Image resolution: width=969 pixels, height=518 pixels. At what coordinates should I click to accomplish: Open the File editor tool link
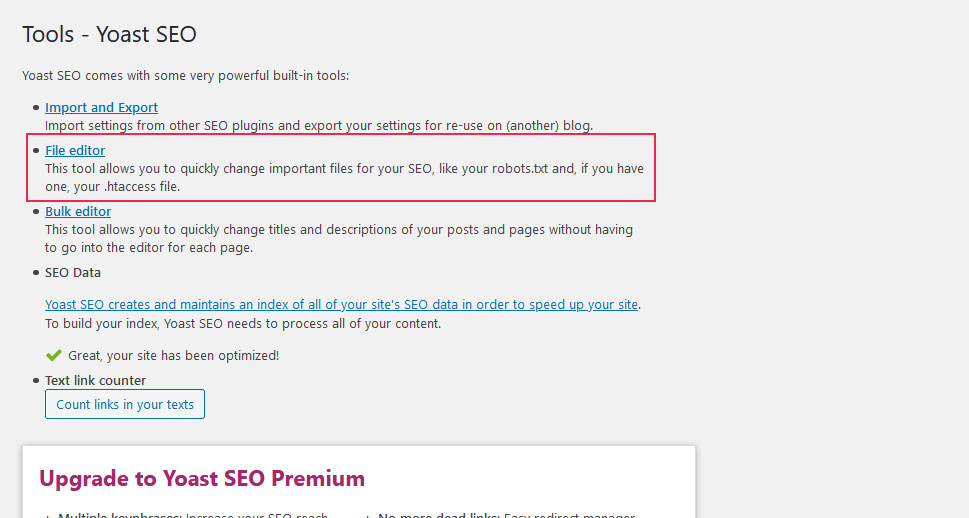point(75,150)
